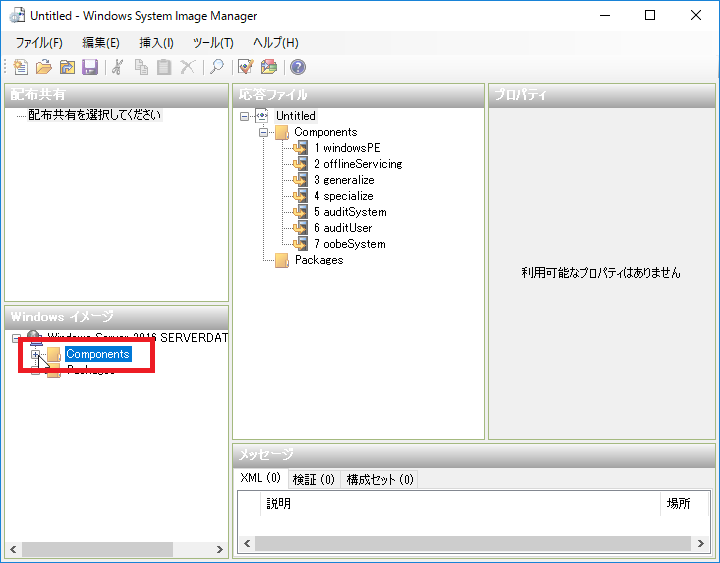Open the ヘルプ(H) menu

(276, 43)
